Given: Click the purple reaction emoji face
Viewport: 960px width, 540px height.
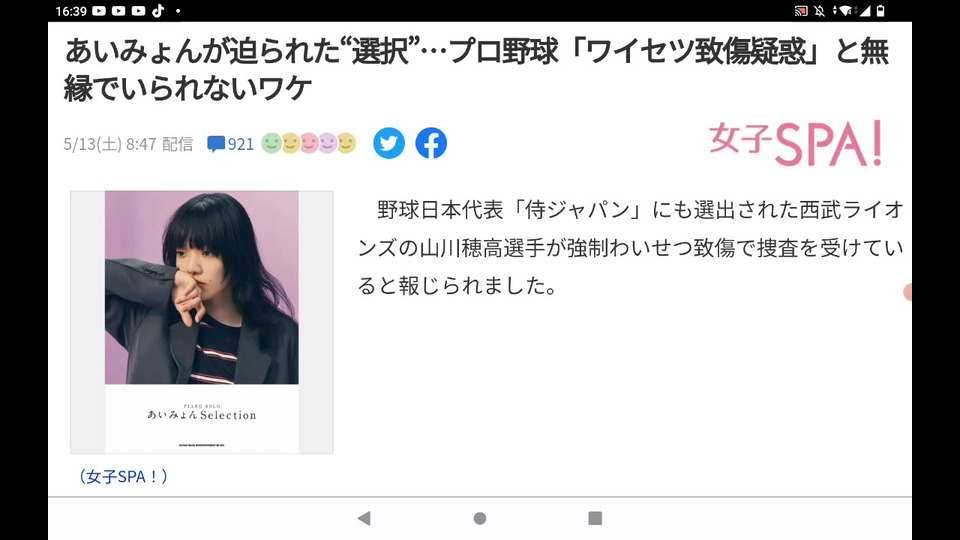Looking at the screenshot, I should click(328, 143).
